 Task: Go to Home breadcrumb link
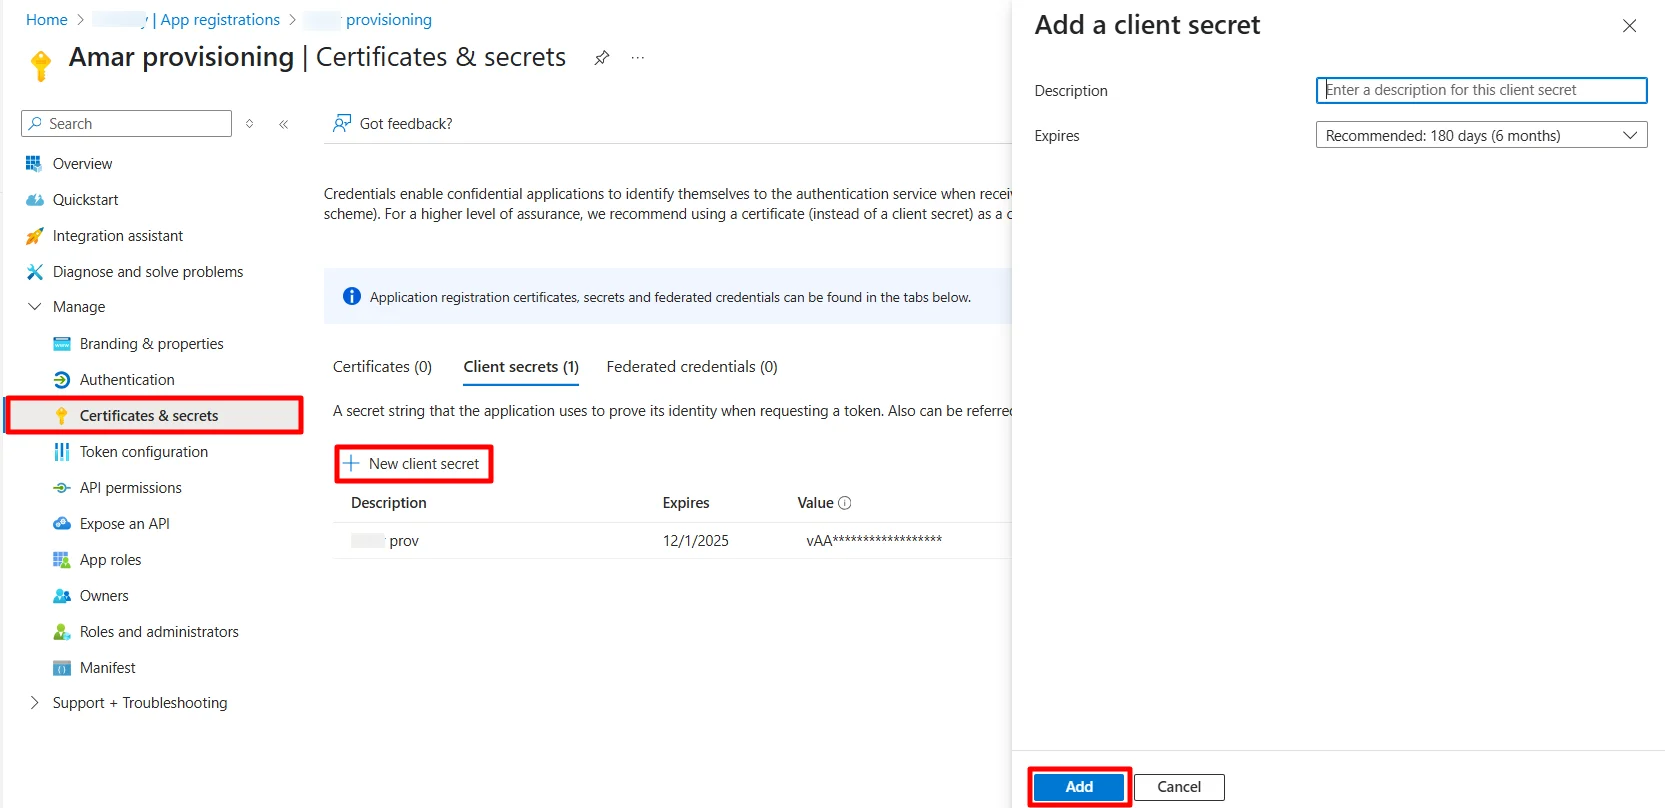47,20
